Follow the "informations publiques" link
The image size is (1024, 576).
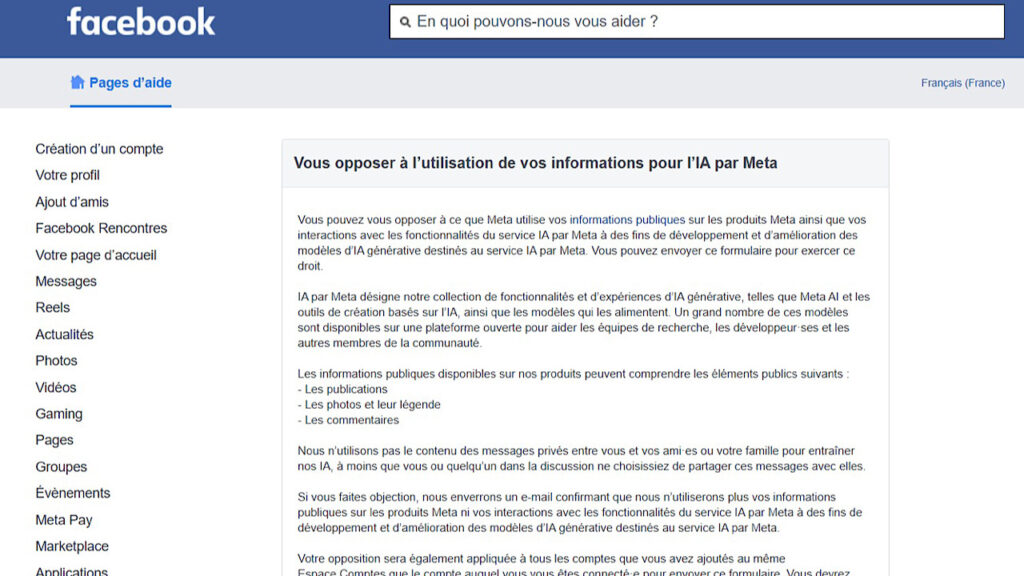pyautogui.click(x=627, y=220)
